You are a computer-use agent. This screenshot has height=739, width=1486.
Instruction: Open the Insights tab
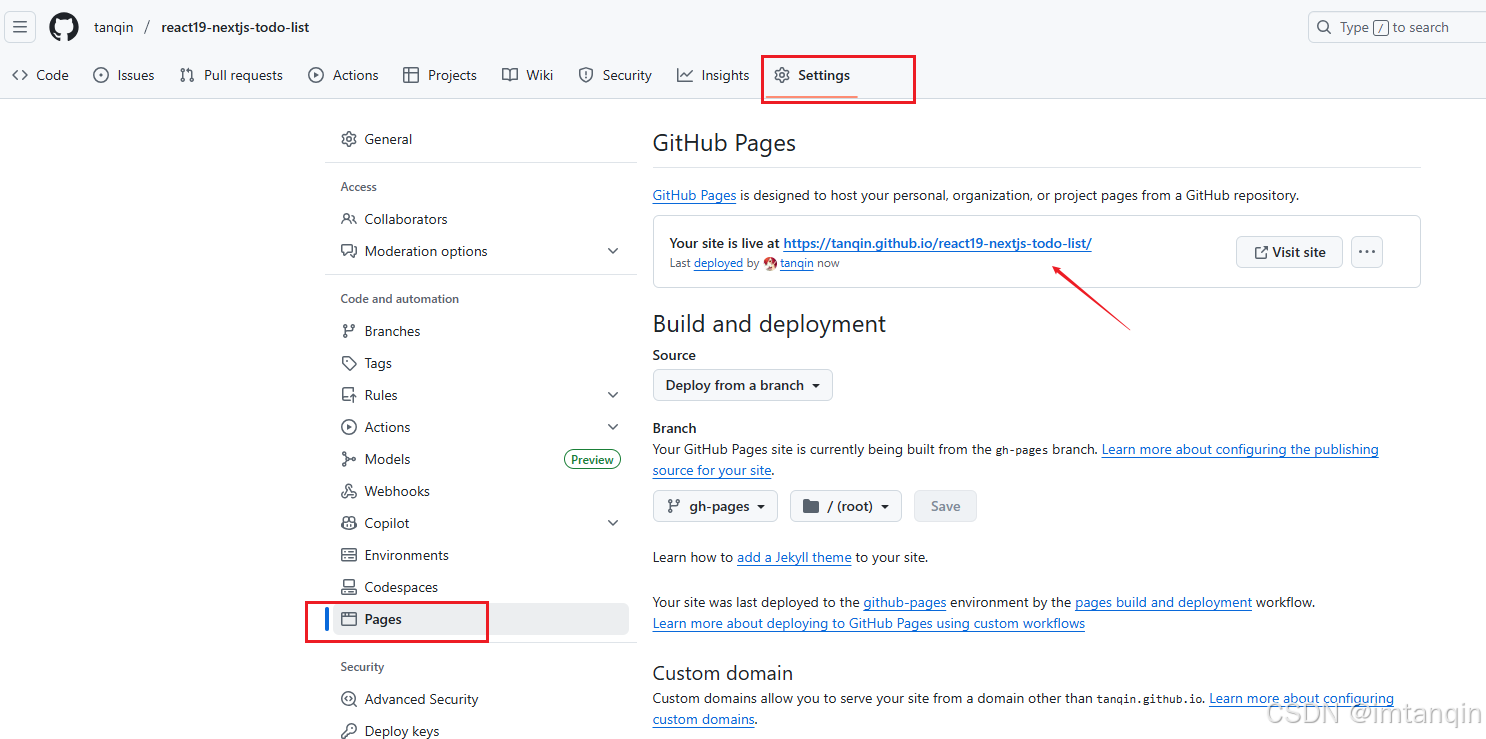[x=713, y=75]
